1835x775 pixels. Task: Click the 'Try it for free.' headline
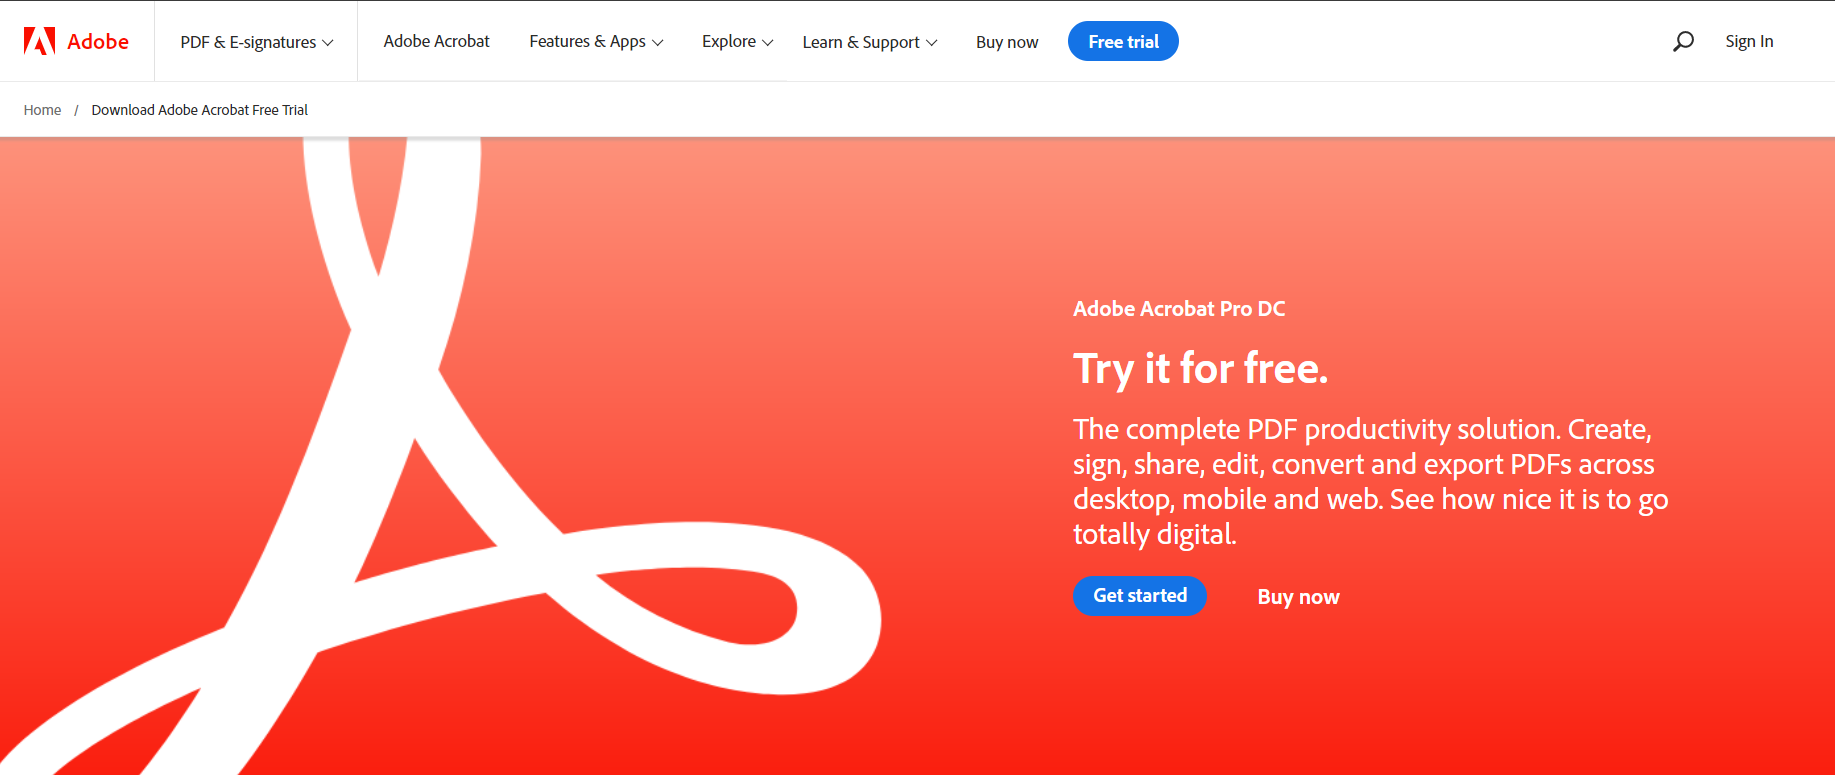pyautogui.click(x=1200, y=369)
